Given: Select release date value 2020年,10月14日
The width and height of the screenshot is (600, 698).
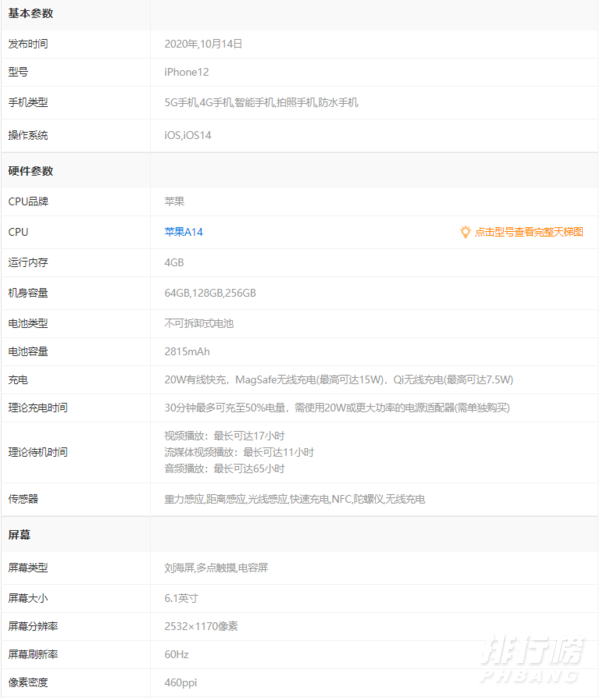Looking at the screenshot, I should coord(203,44).
